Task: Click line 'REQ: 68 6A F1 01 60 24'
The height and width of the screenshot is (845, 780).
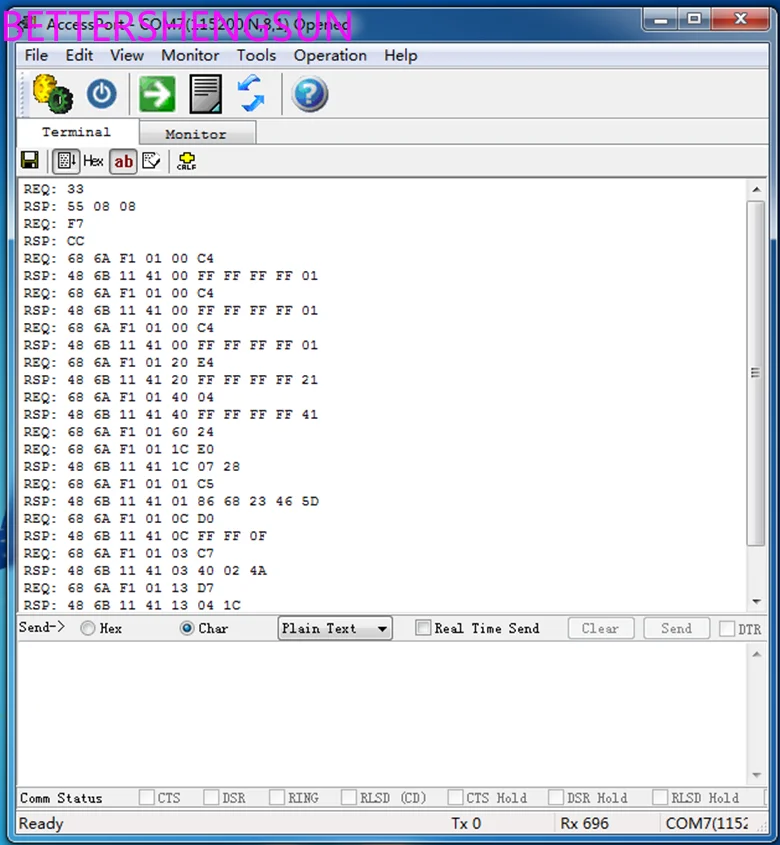Action: click(x=119, y=432)
